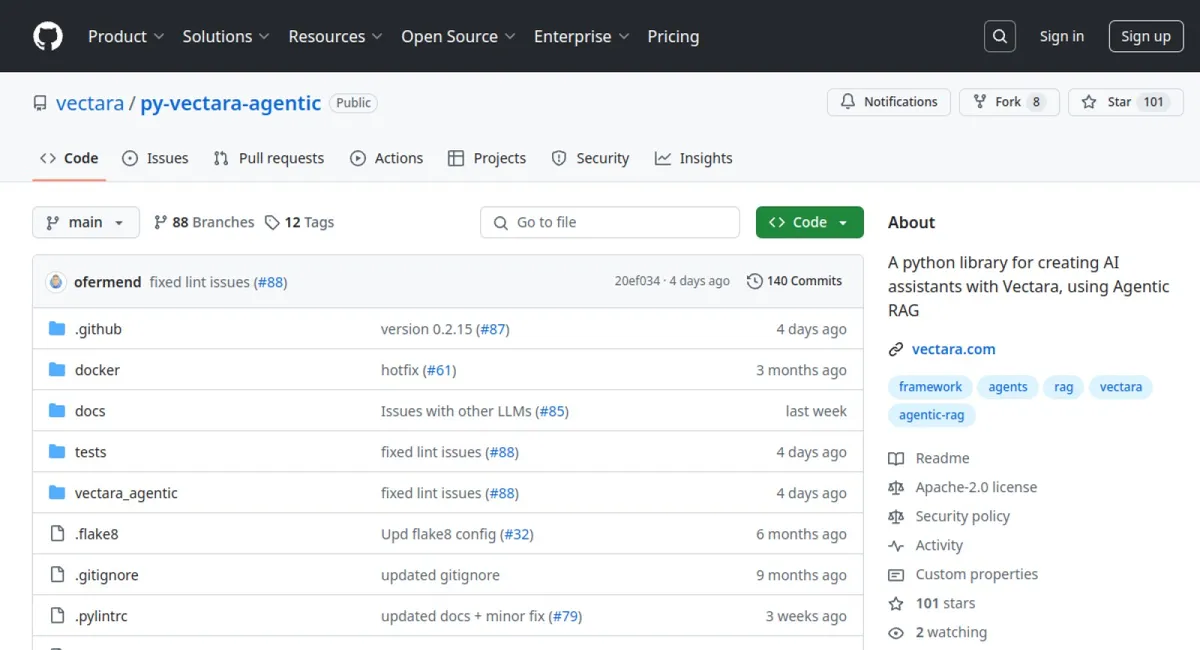Click the .flake8 file icon
Screen dimensions: 1200x650
click(57, 534)
